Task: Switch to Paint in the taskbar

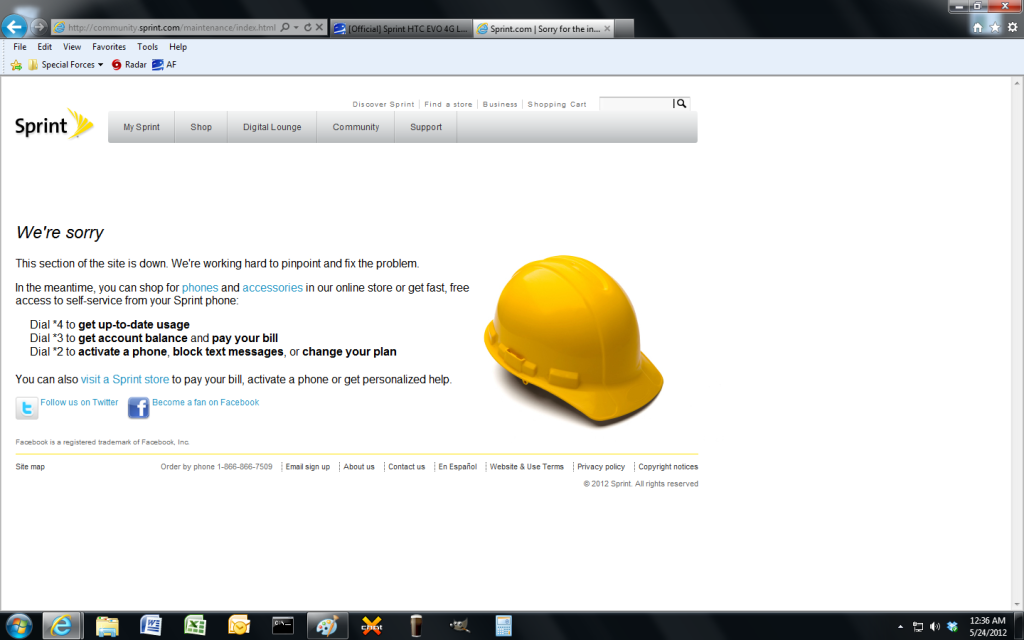Action: (x=327, y=626)
